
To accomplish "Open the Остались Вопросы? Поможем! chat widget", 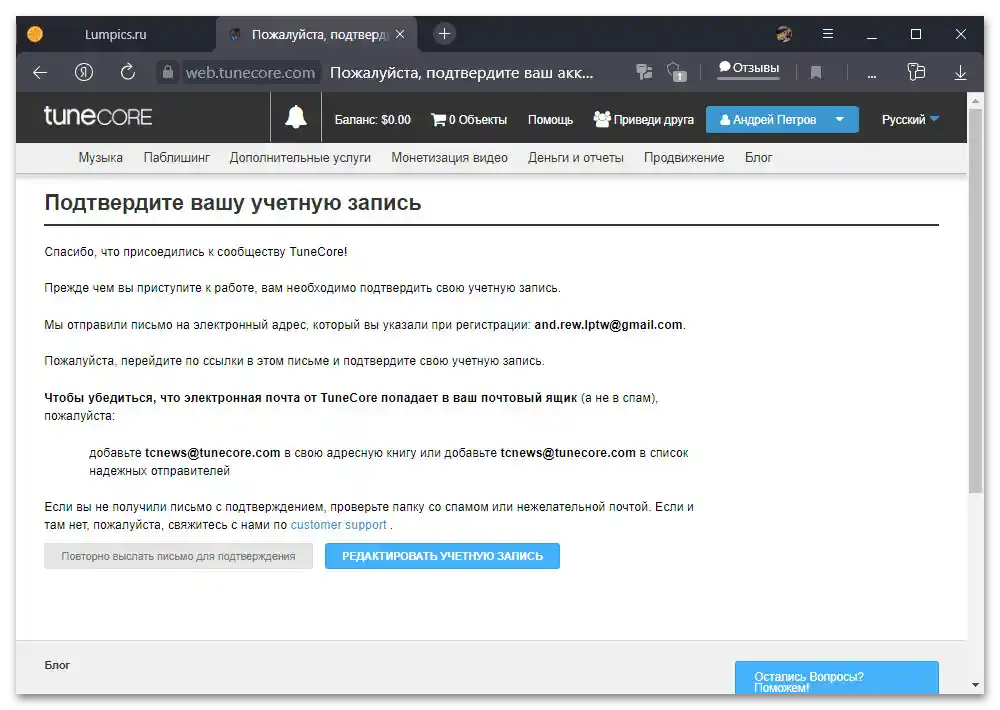I will tap(837, 679).
